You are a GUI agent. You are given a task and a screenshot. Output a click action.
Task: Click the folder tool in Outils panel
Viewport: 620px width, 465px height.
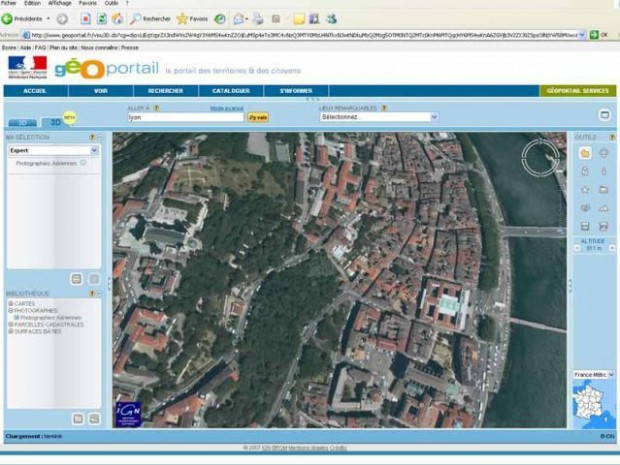pyautogui.click(x=603, y=190)
